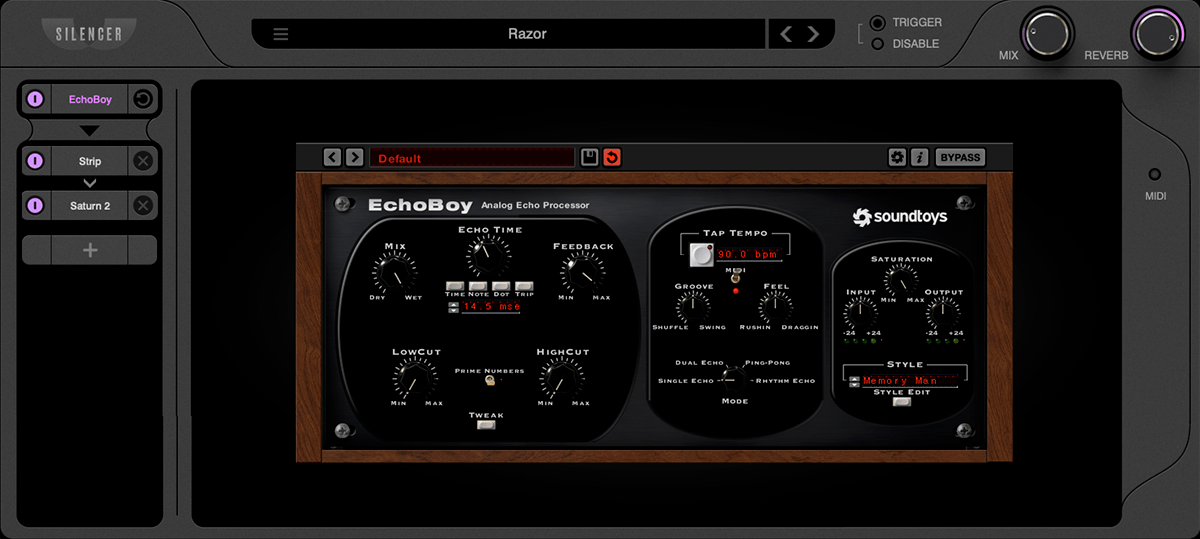Go to the next Silencer preset

click(814, 34)
